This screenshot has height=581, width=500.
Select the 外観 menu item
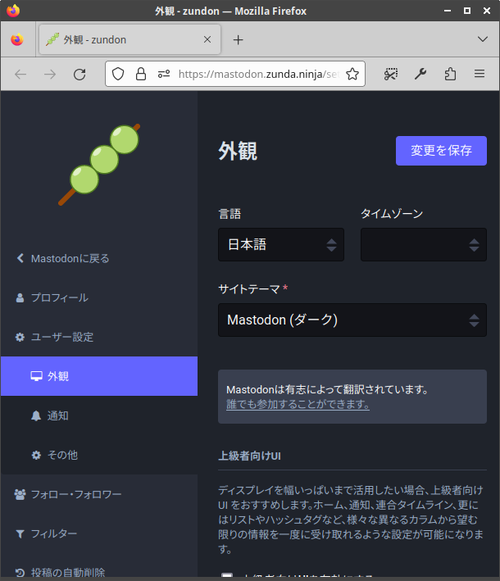99,376
